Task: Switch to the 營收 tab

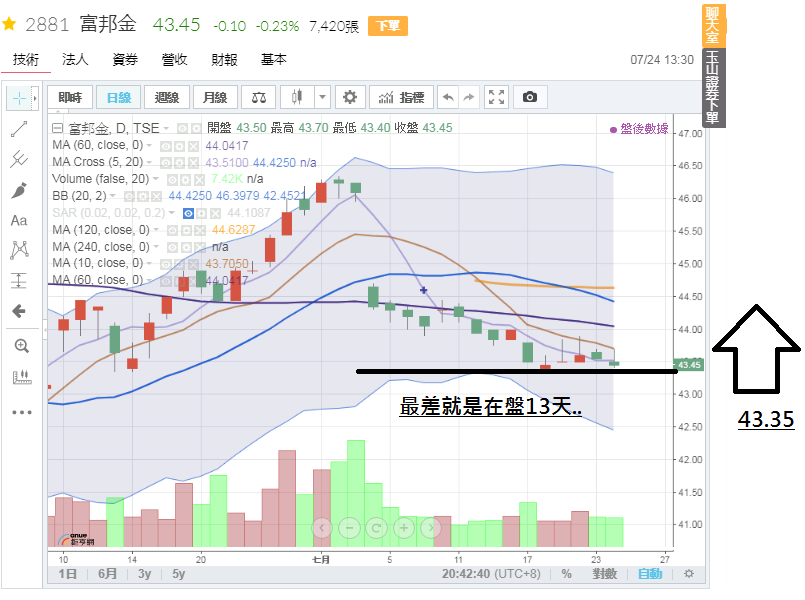Action: (175, 60)
